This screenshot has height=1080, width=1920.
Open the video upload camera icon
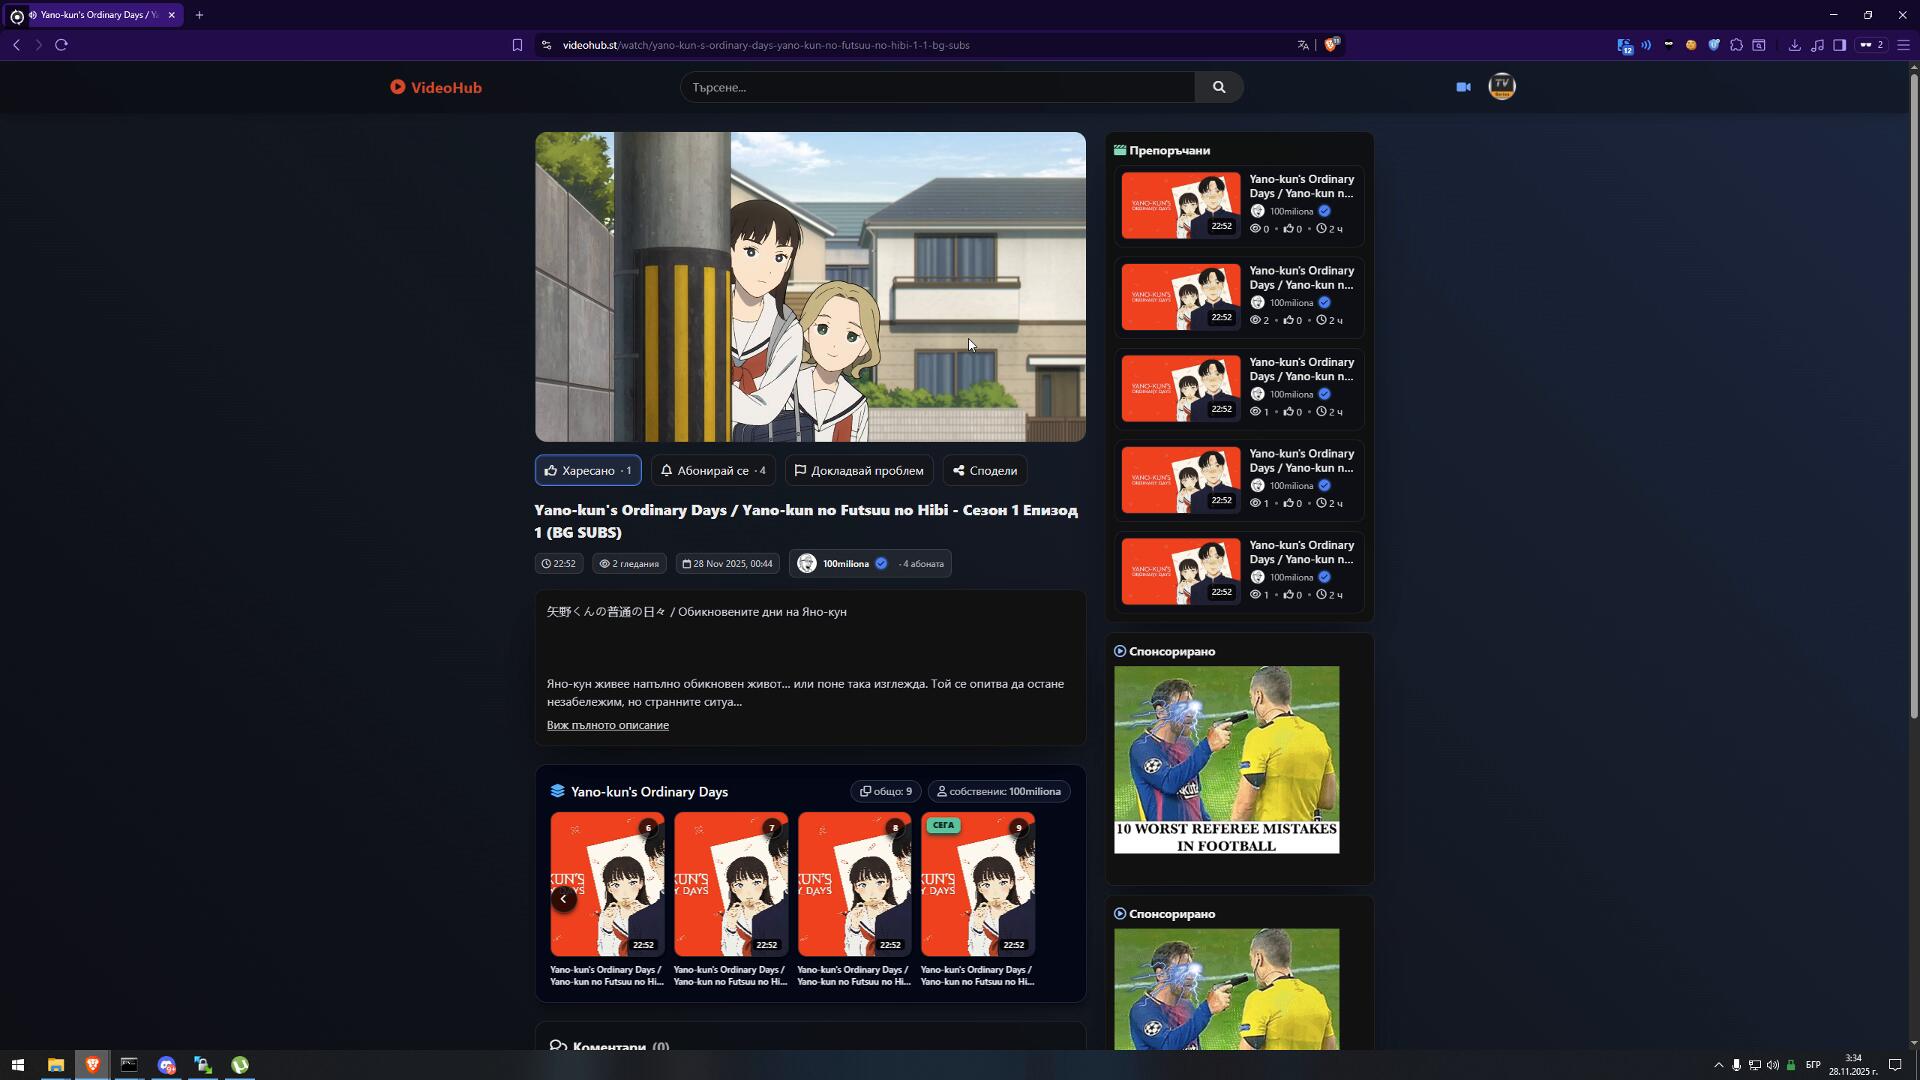(x=1463, y=87)
